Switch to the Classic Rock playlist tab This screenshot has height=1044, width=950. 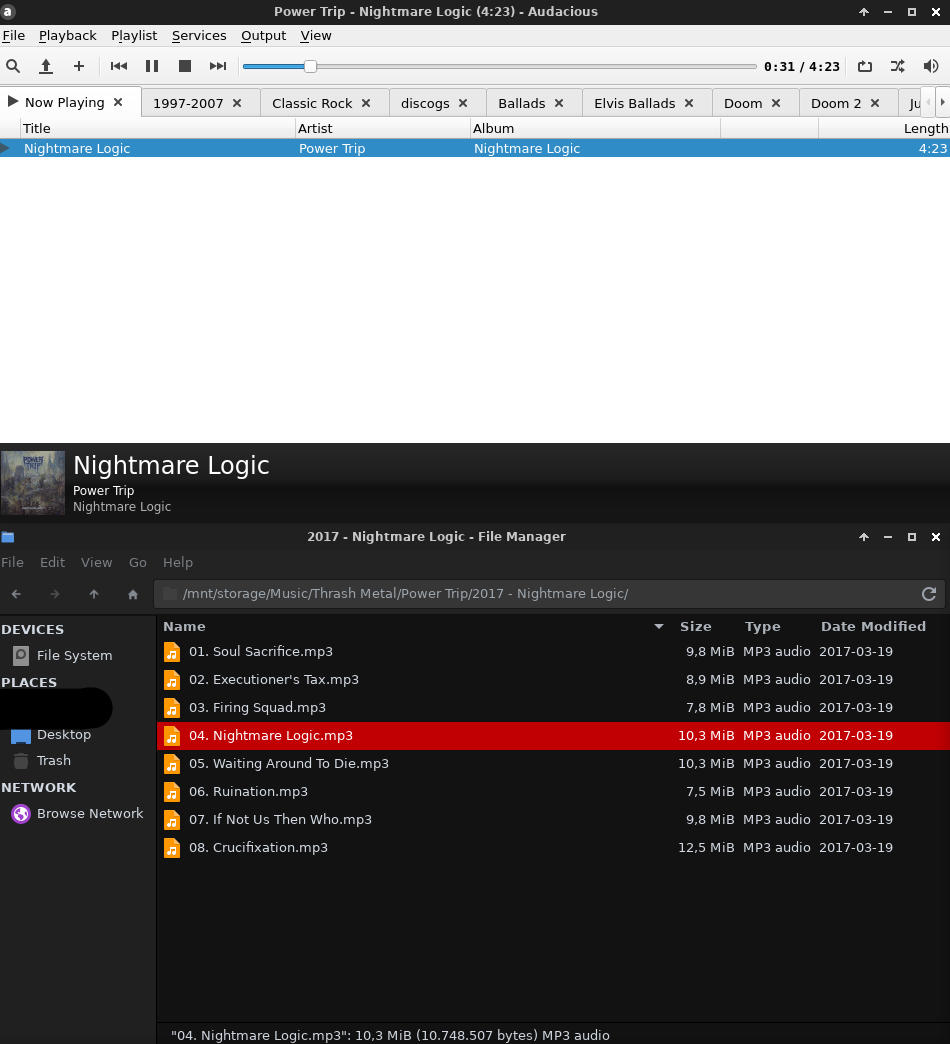coord(312,103)
